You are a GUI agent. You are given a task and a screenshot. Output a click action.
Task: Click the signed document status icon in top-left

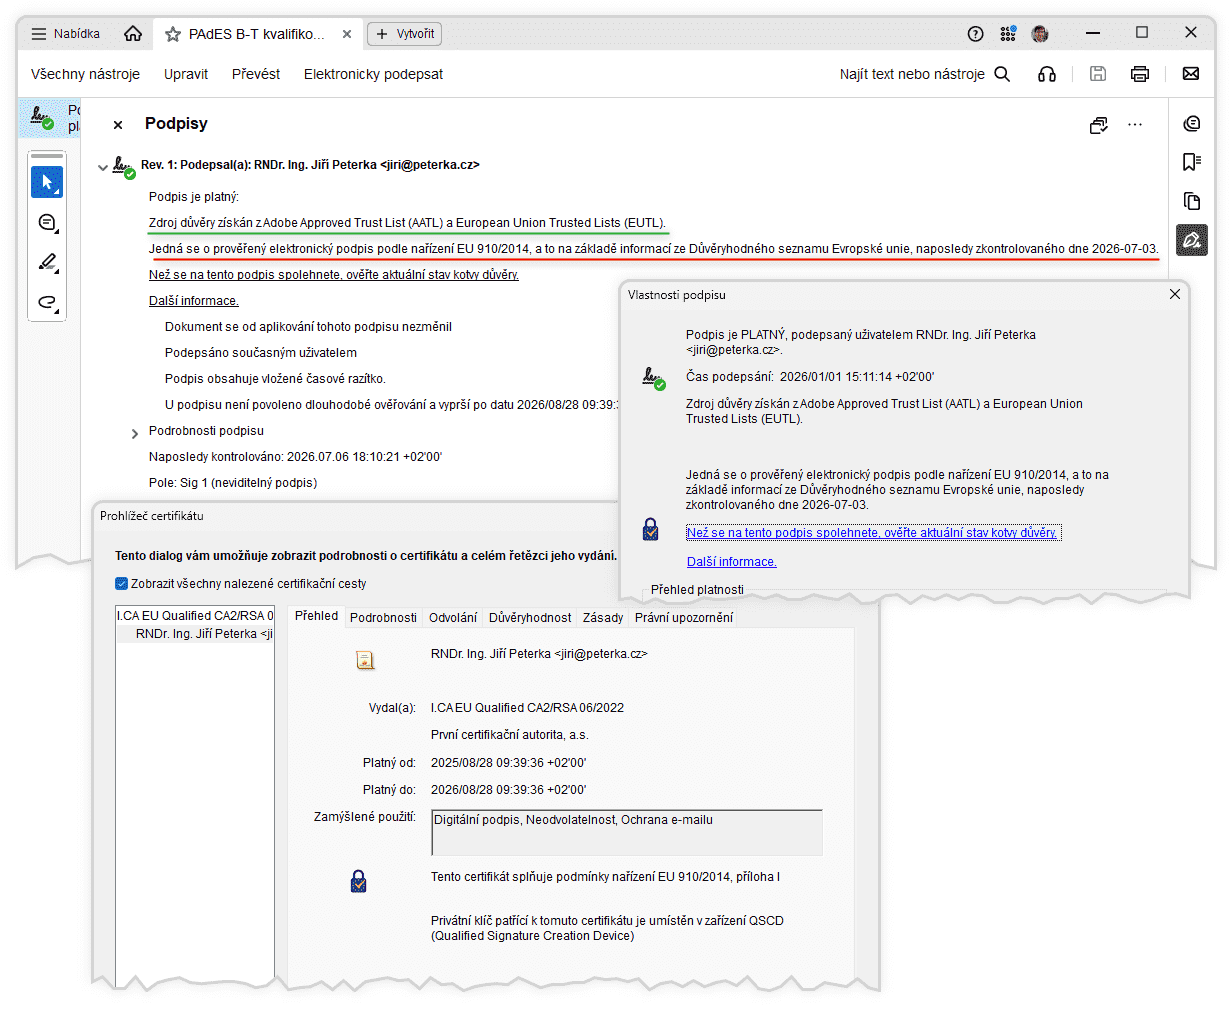(42, 118)
